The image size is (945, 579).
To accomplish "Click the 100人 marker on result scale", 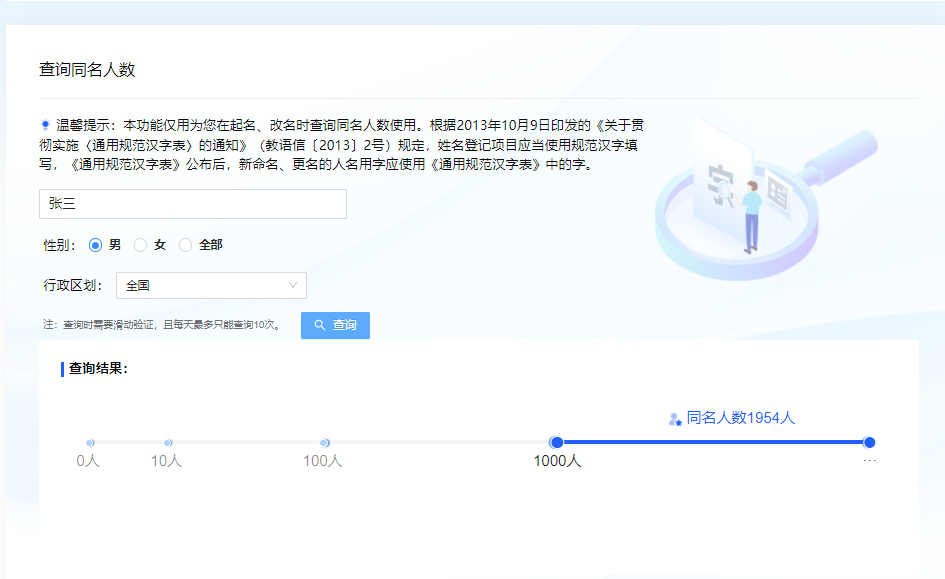I will (324, 442).
